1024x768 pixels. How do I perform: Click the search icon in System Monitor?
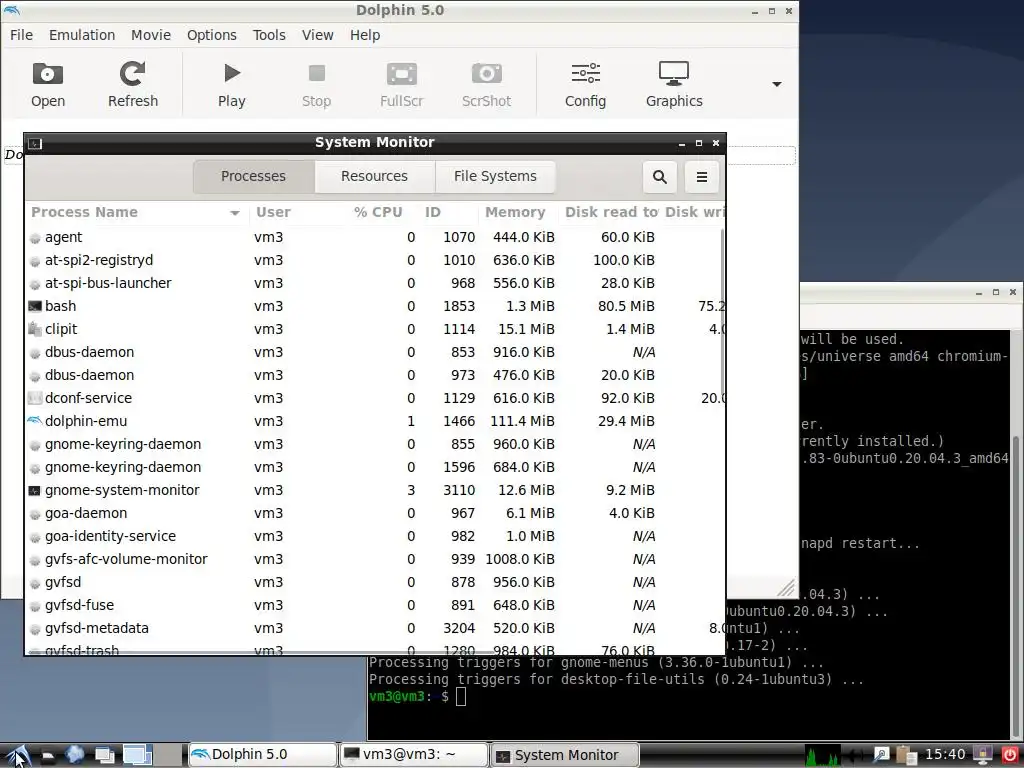coord(660,177)
